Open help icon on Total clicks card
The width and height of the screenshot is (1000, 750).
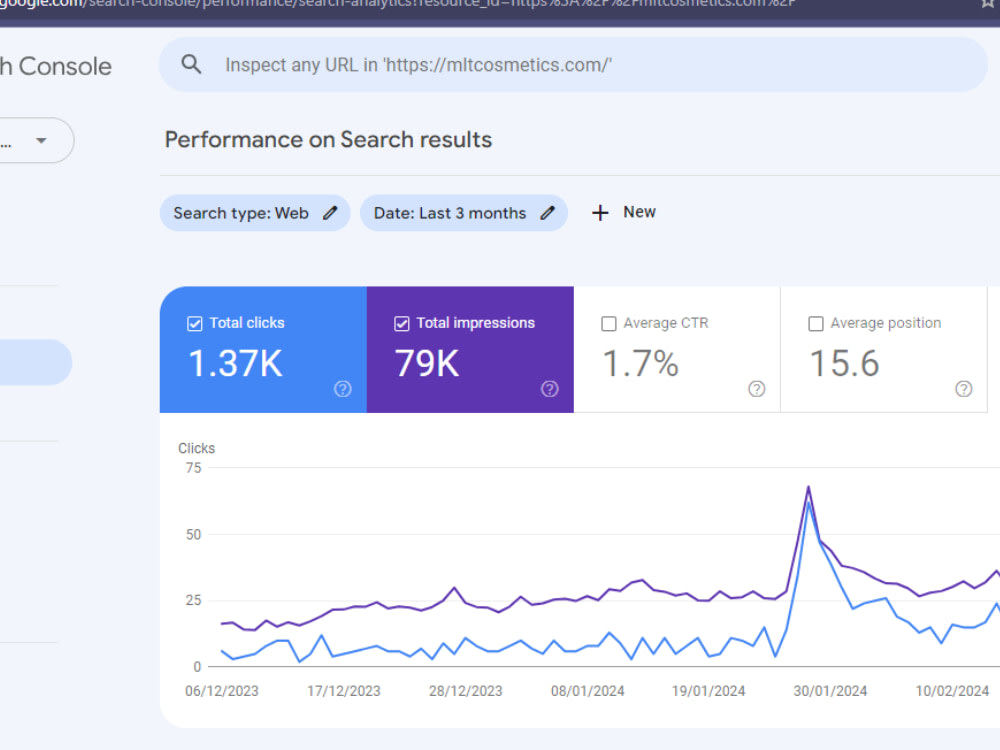[342, 388]
